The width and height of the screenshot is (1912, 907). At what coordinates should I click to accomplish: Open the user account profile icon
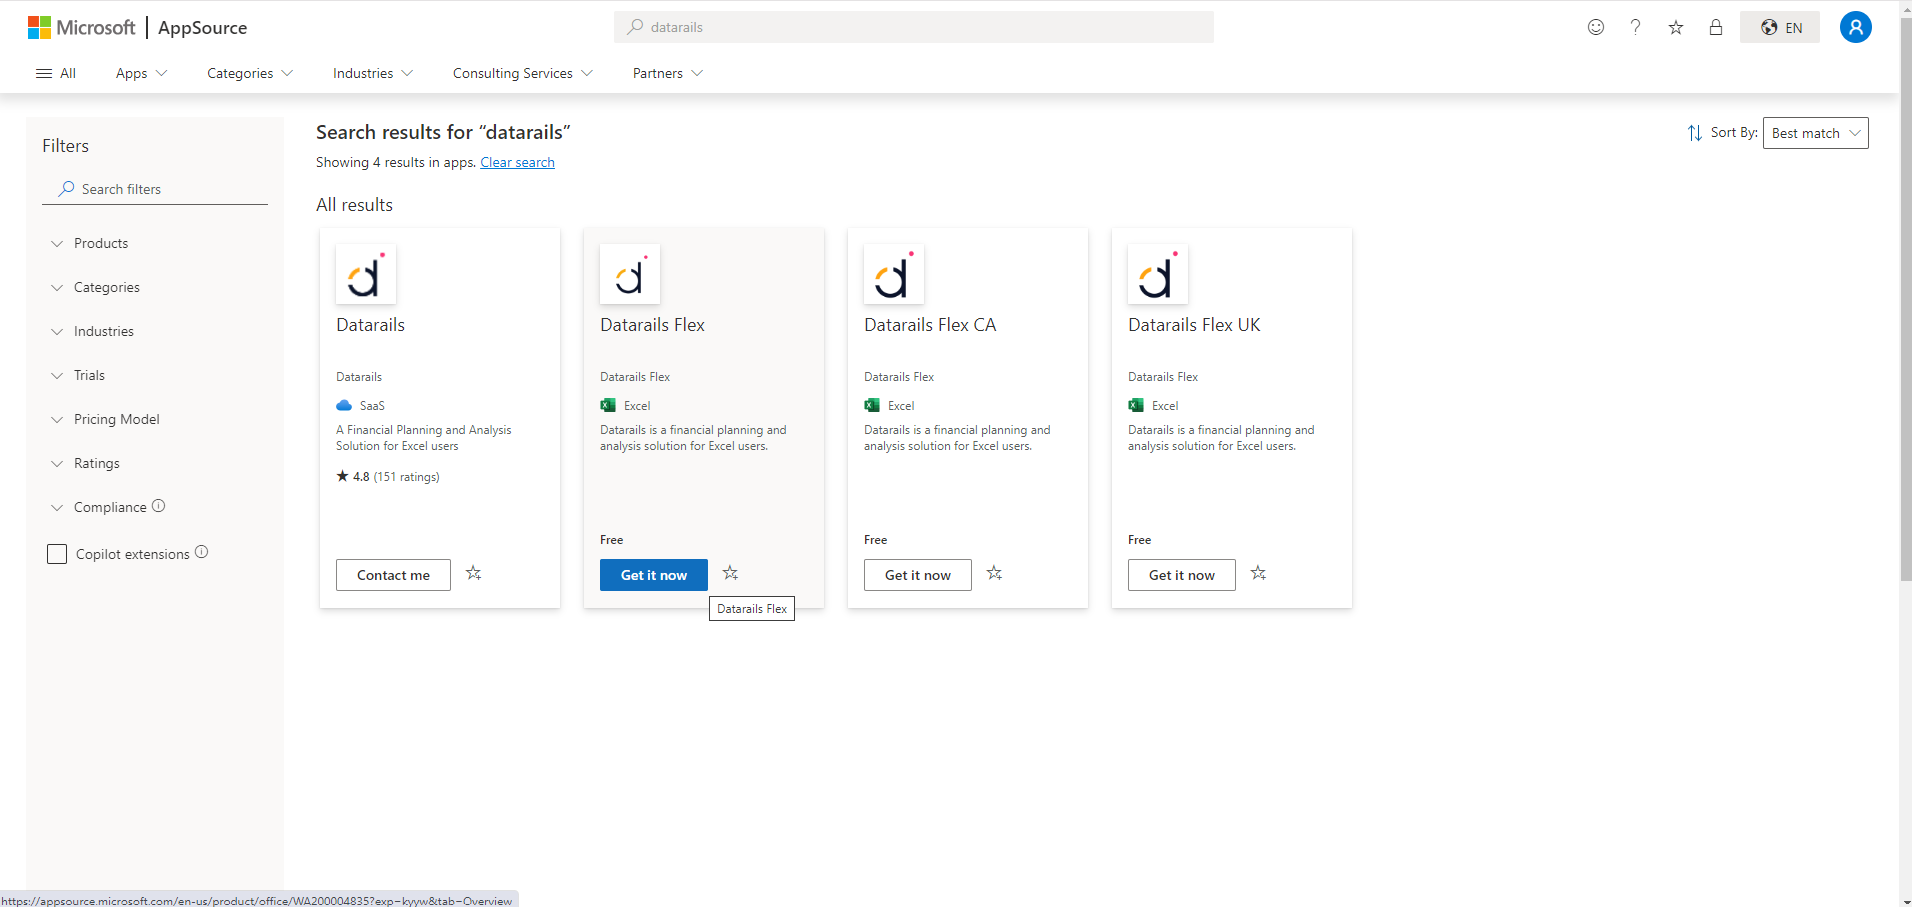(1856, 27)
